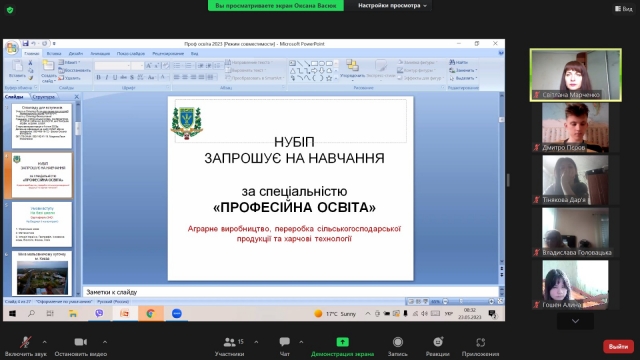Switch to Структура outline tab
This screenshot has width=640, height=360.
tap(44, 97)
